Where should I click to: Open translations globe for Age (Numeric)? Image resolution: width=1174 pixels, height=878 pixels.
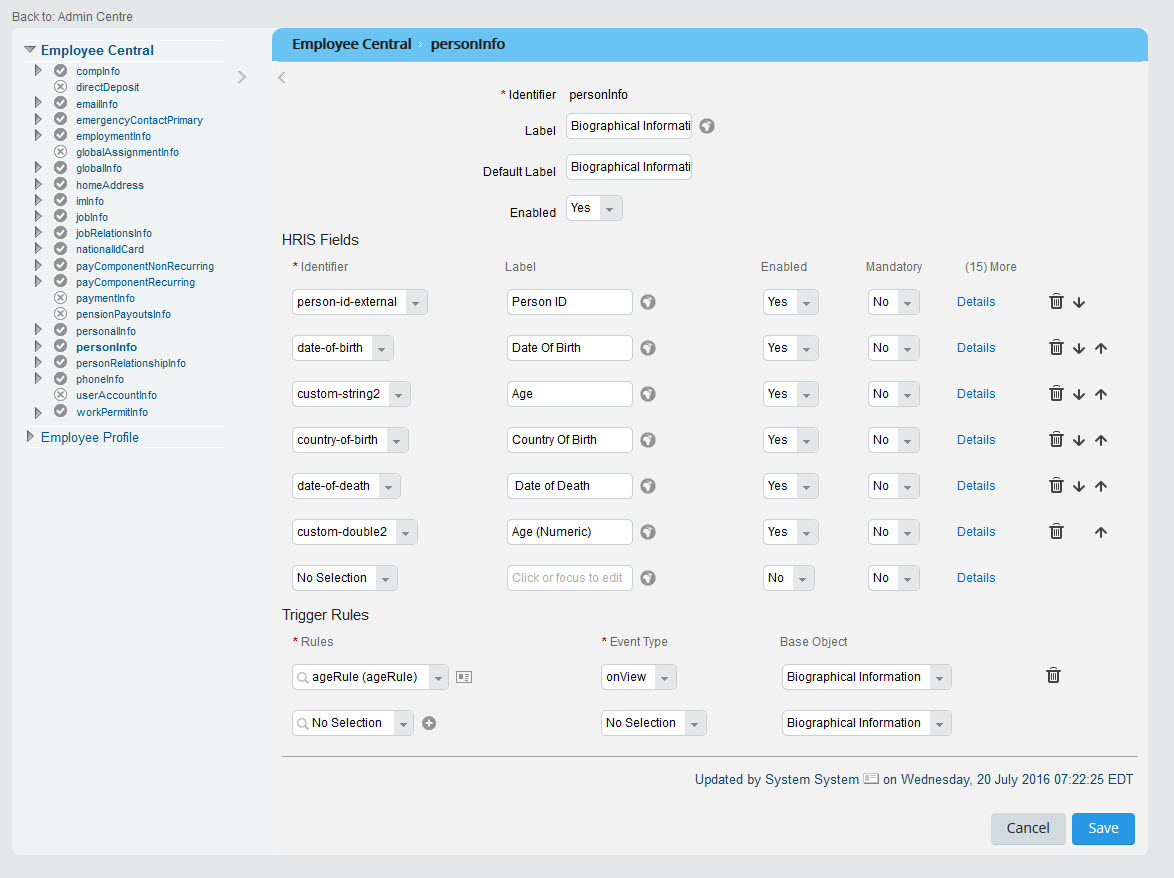(648, 531)
